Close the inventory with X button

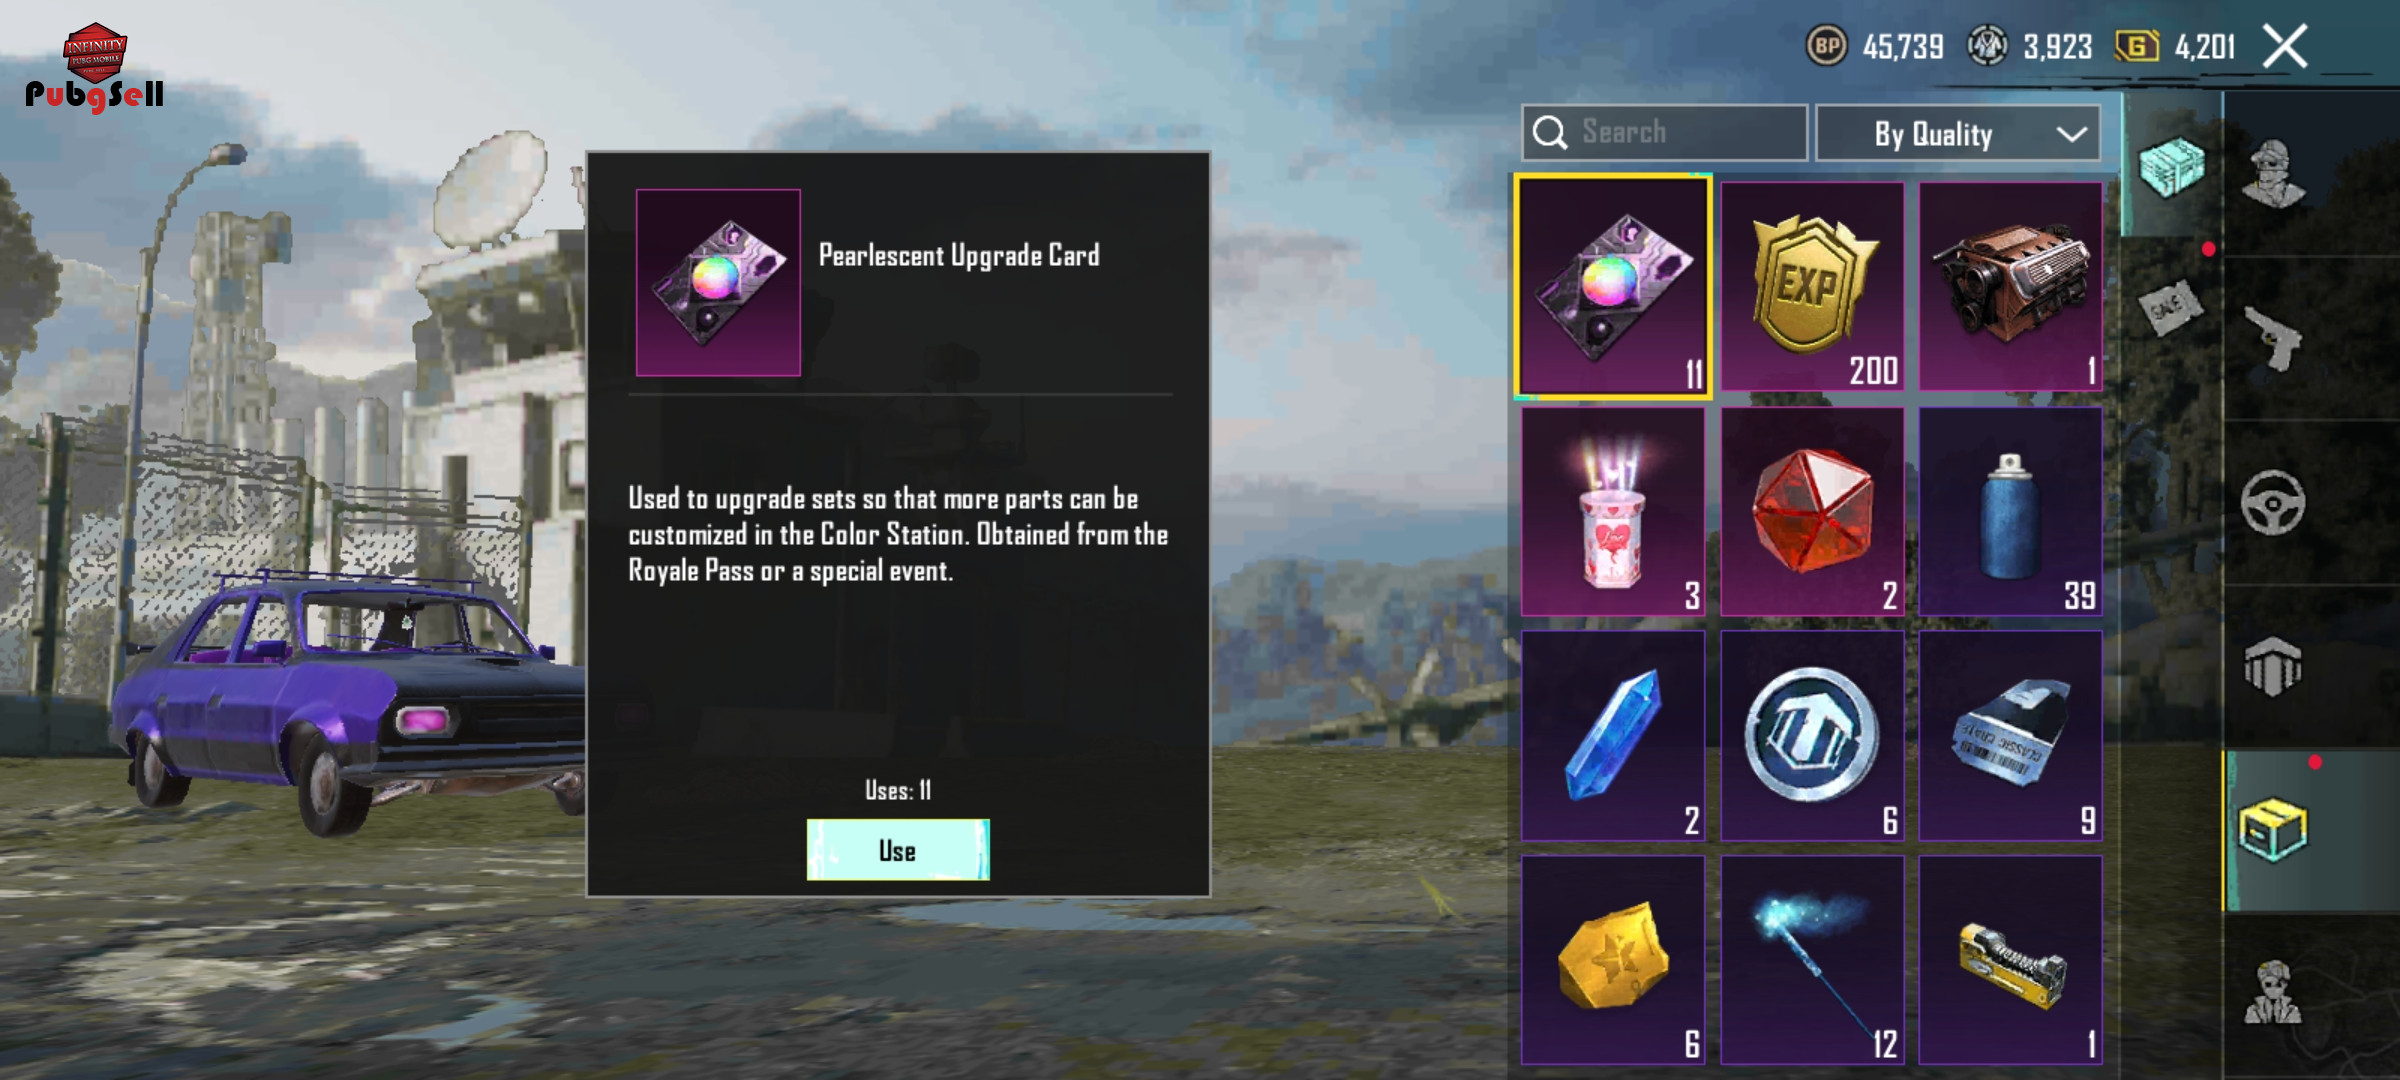[2285, 46]
